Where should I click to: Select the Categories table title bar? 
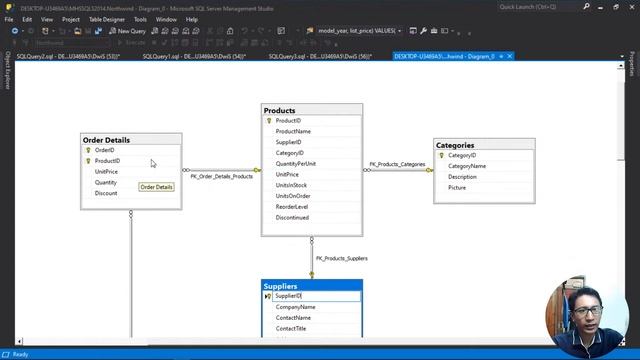point(484,145)
